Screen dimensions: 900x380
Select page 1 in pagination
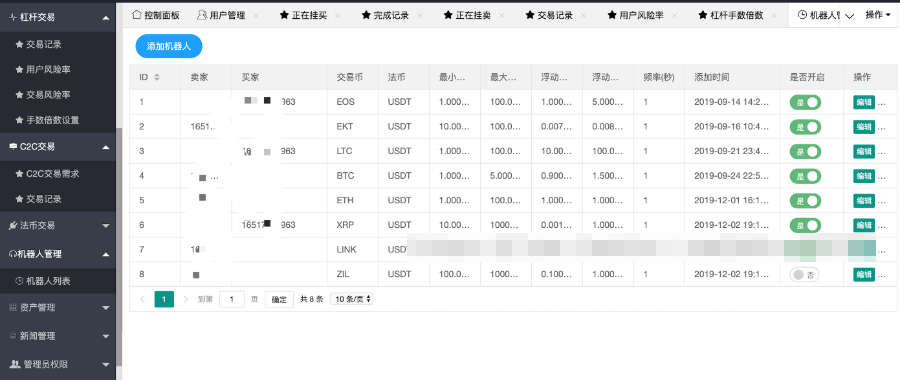coord(164,299)
